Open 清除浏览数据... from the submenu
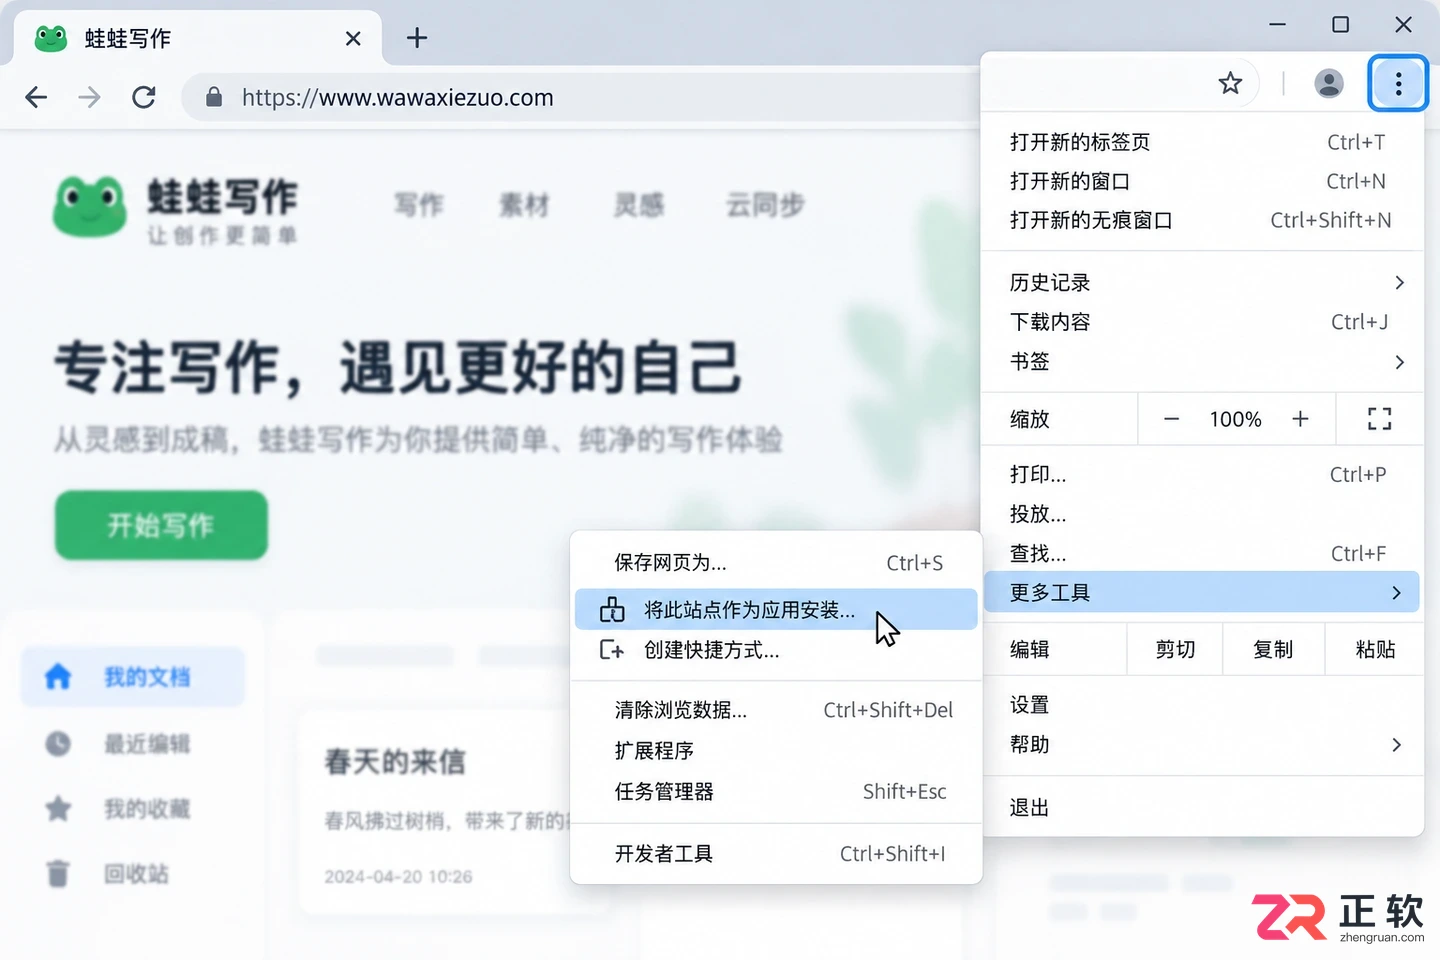 (x=776, y=710)
